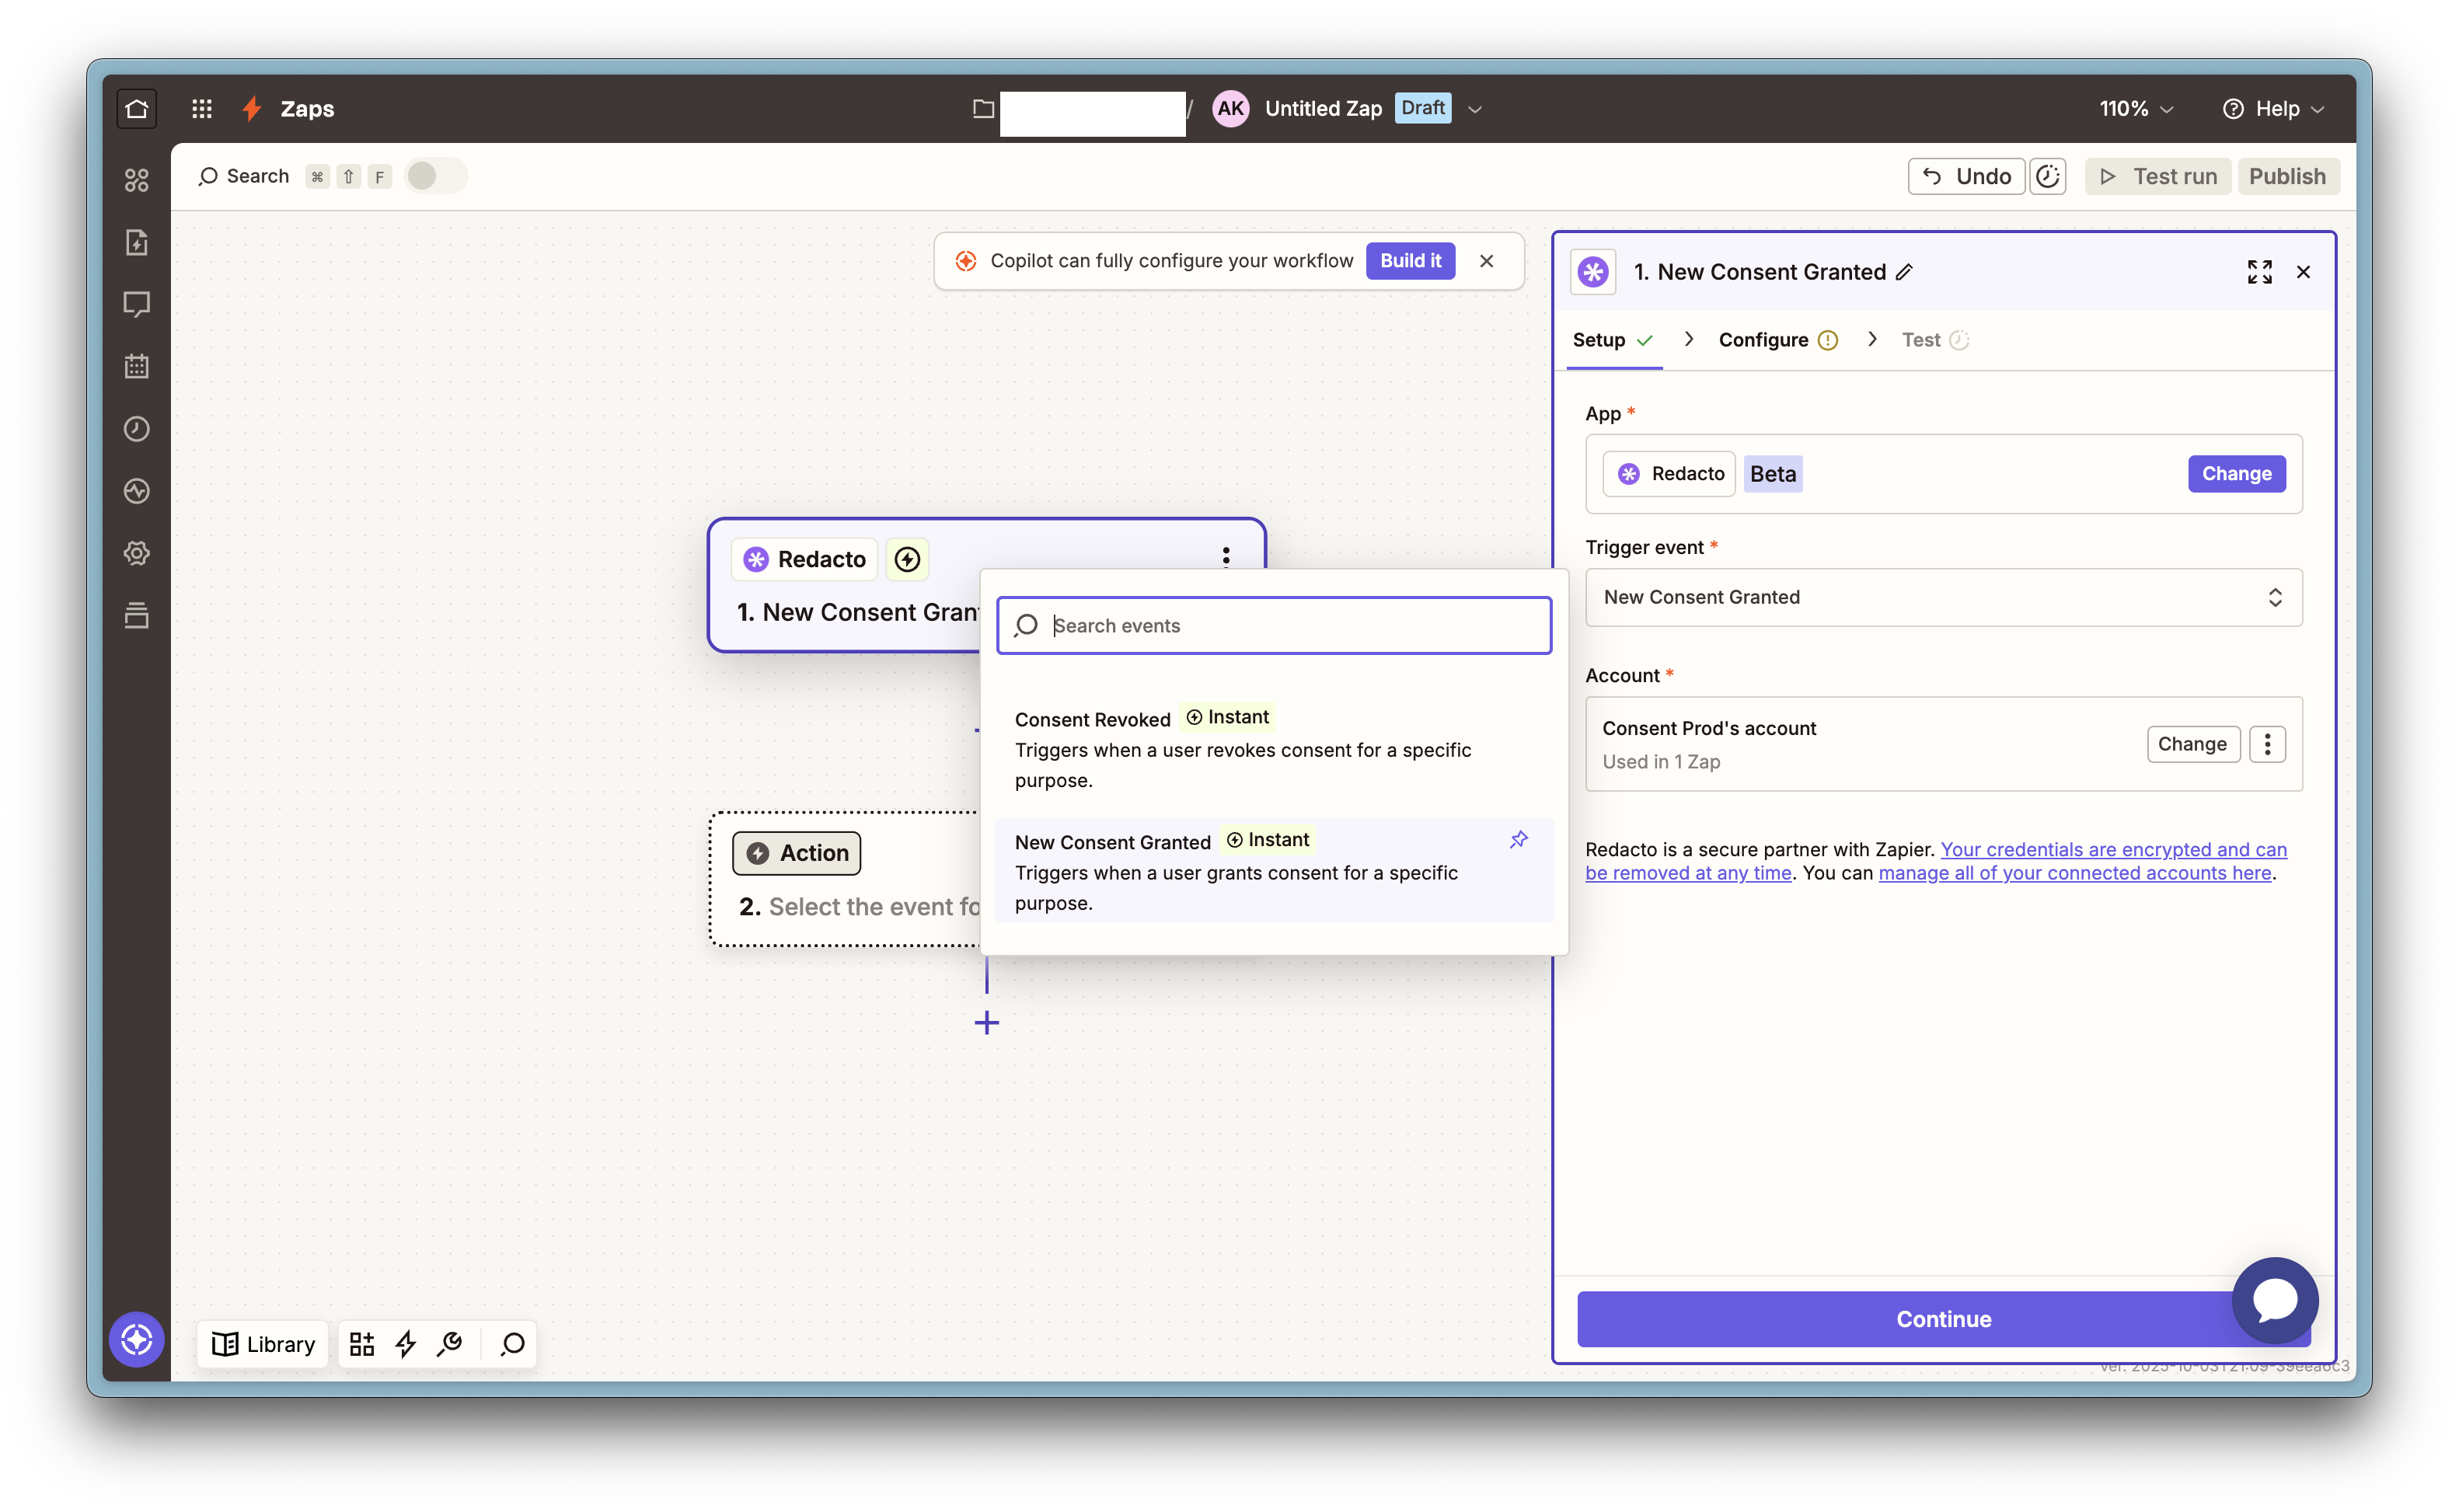
Task: Toggle the switch next to Search
Action: coord(435,176)
